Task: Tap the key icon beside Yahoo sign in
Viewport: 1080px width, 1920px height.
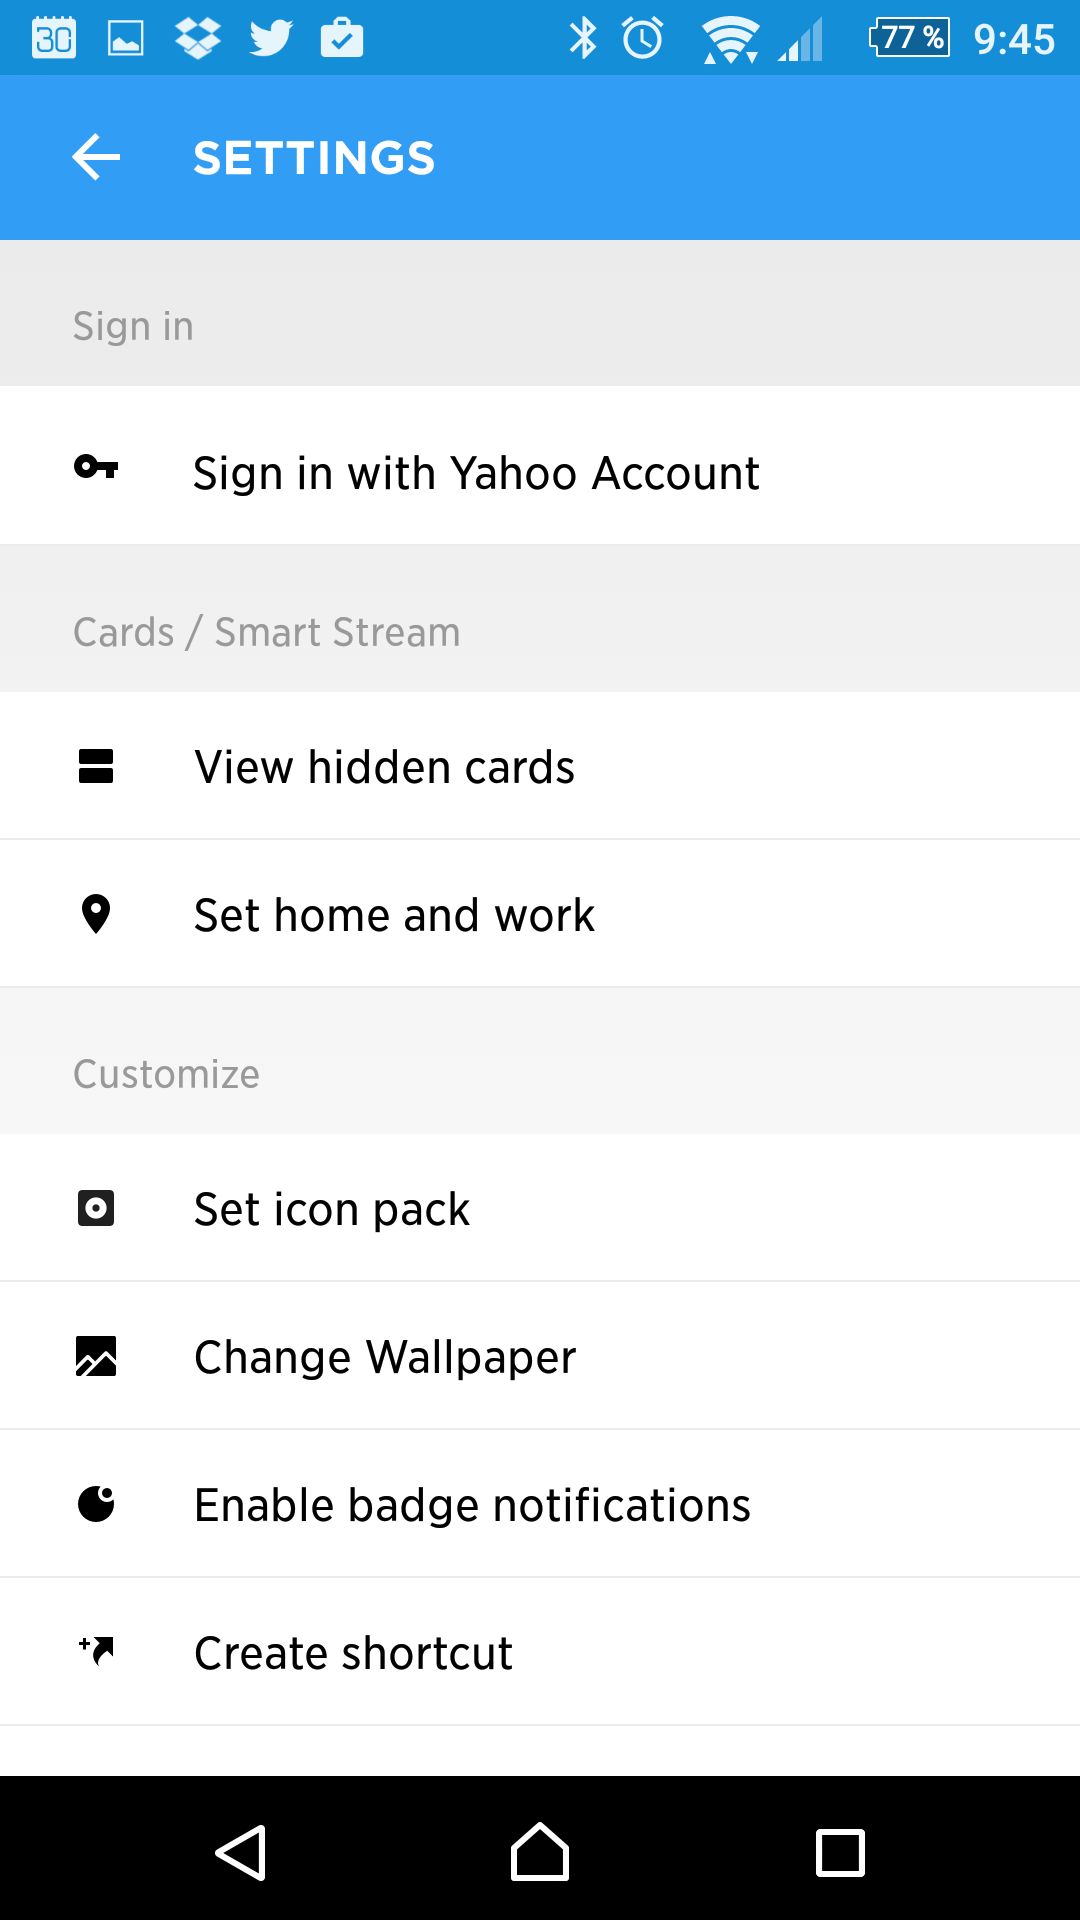Action: click(x=96, y=467)
